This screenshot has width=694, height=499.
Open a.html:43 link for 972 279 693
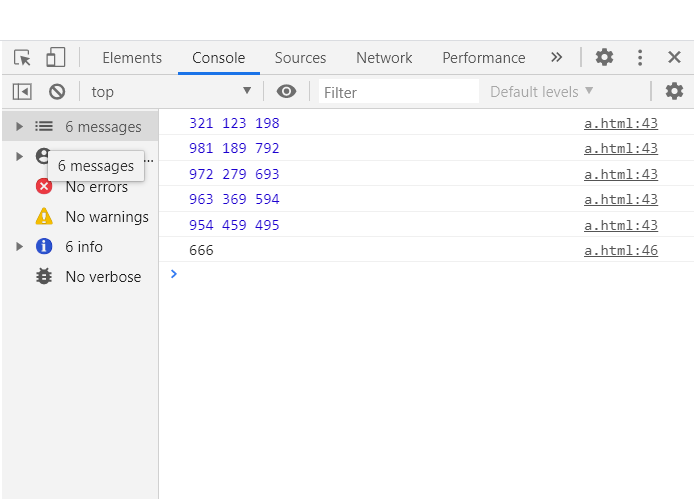point(621,175)
